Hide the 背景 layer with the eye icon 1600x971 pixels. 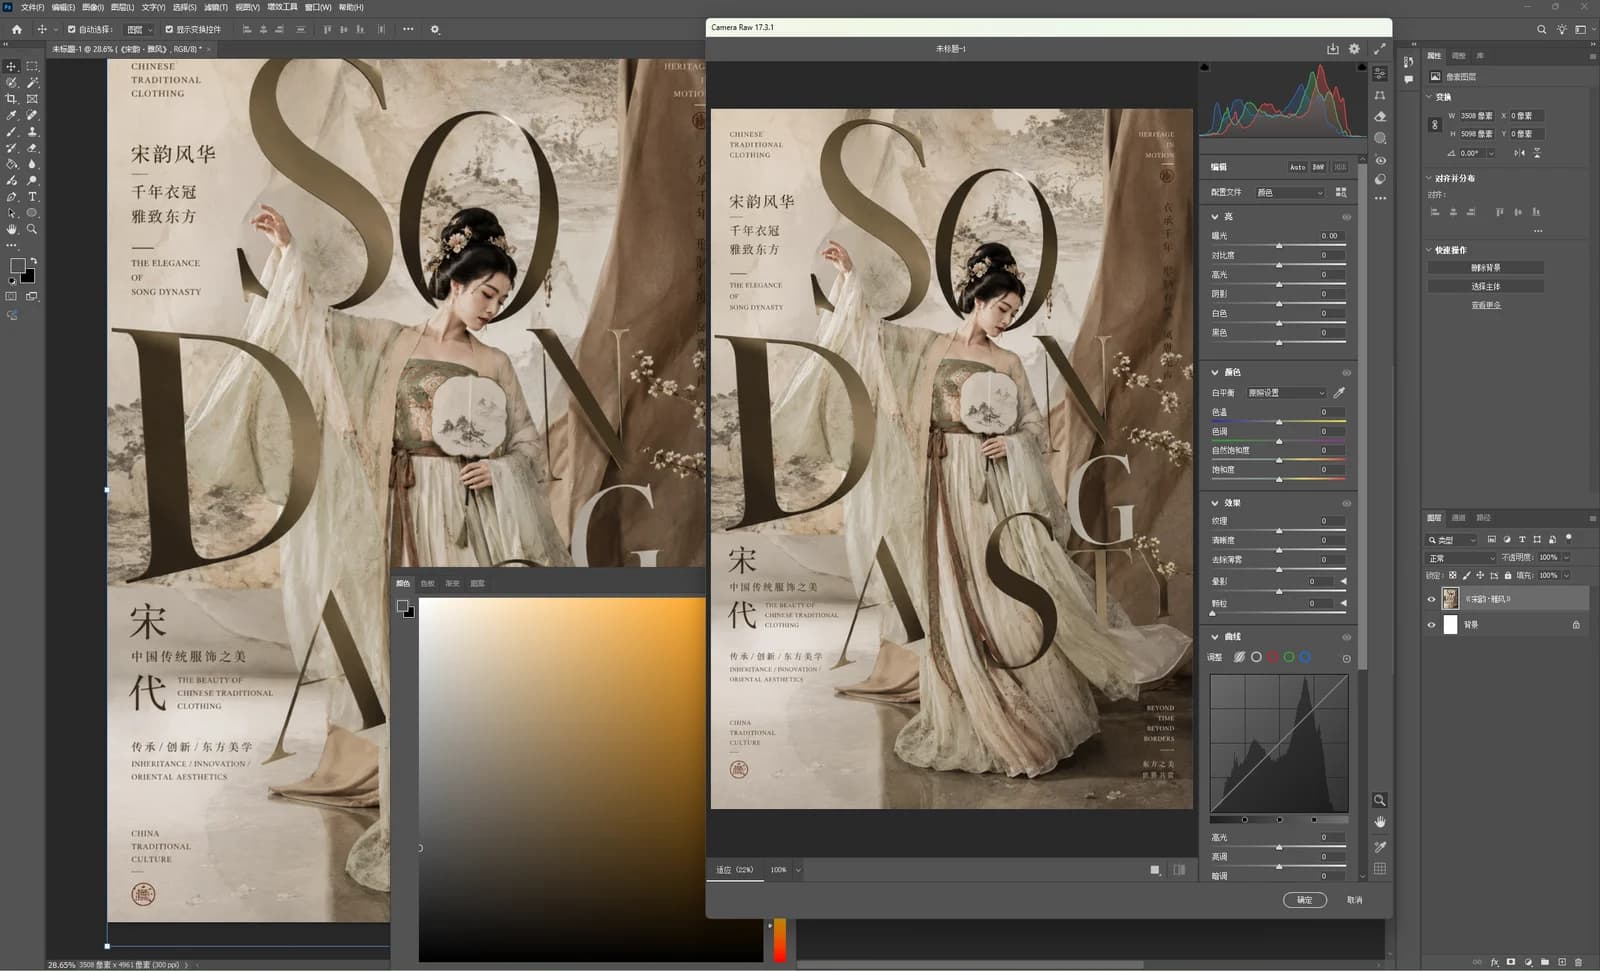[x=1431, y=625]
